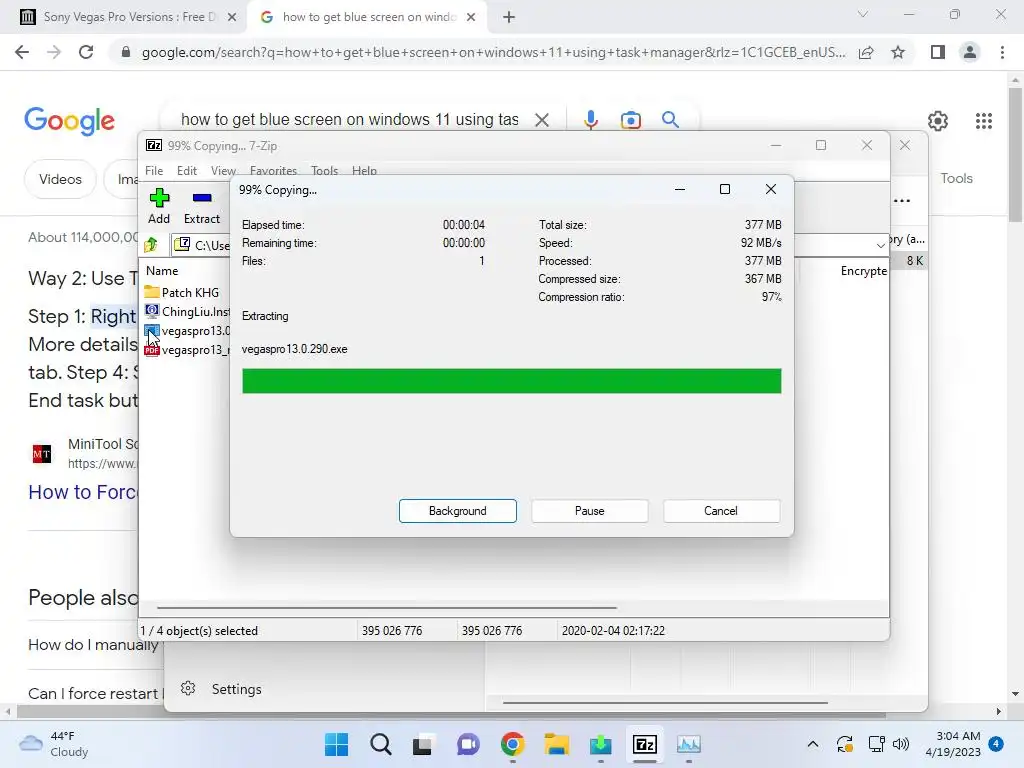Open the Google apps grid

[984, 121]
